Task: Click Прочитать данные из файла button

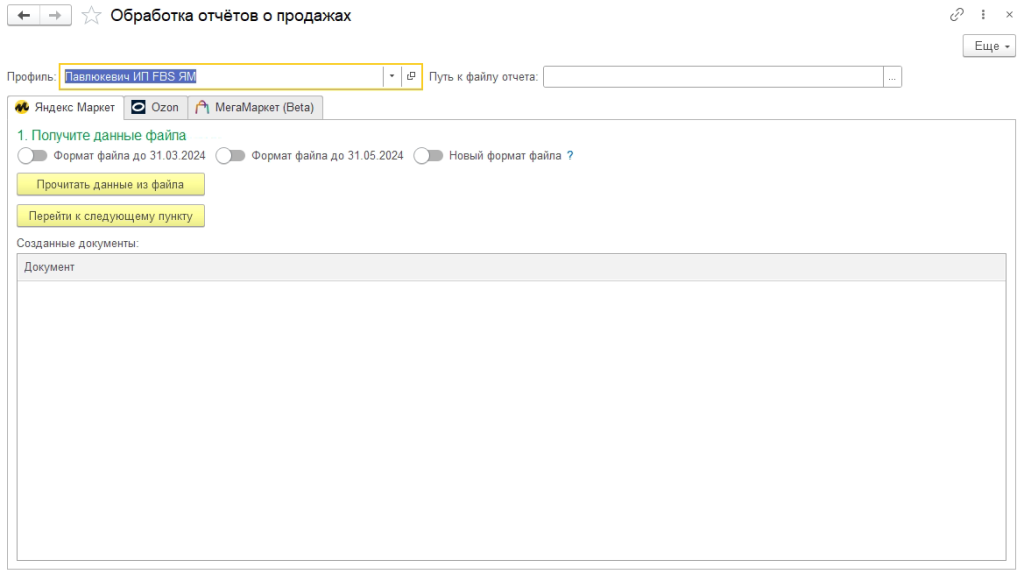Action: point(110,185)
